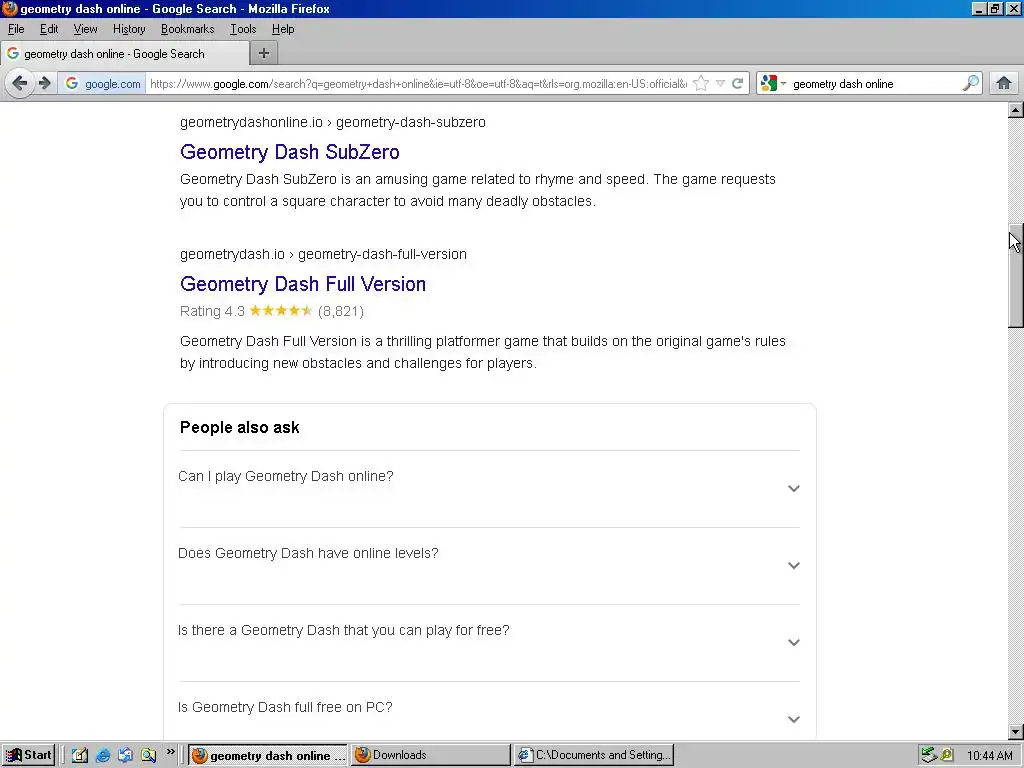Open the Tools menu
This screenshot has width=1024, height=768.
coord(243,29)
